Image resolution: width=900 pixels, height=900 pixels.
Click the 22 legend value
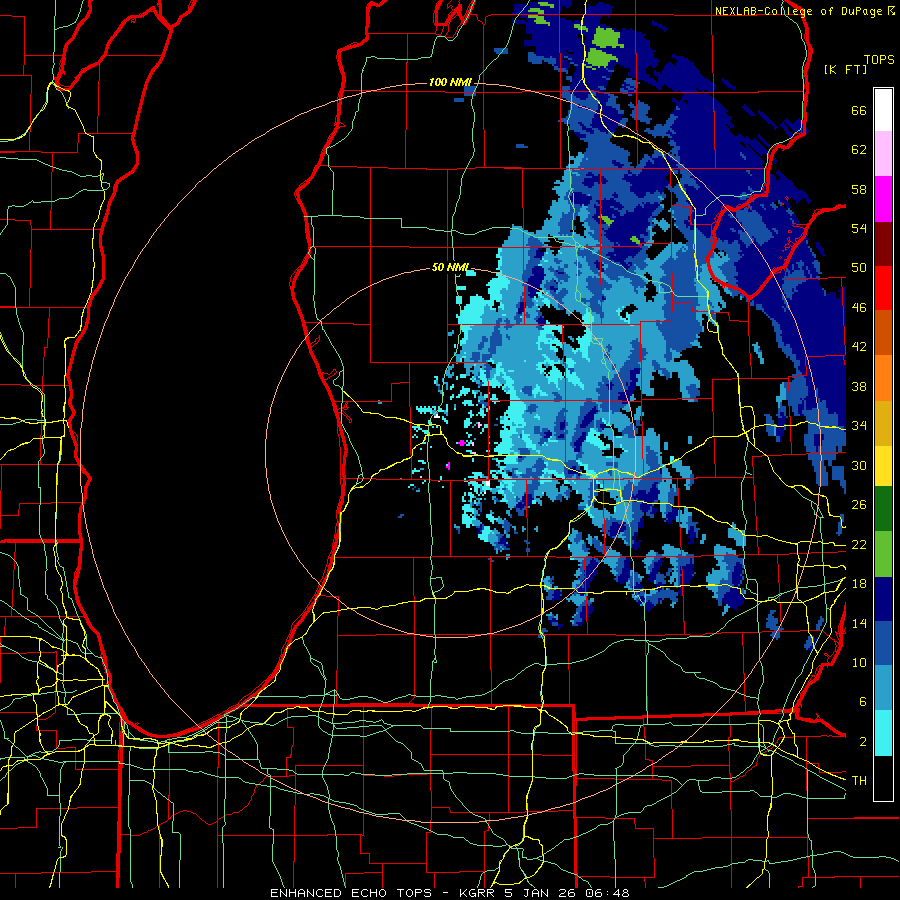coord(859,545)
